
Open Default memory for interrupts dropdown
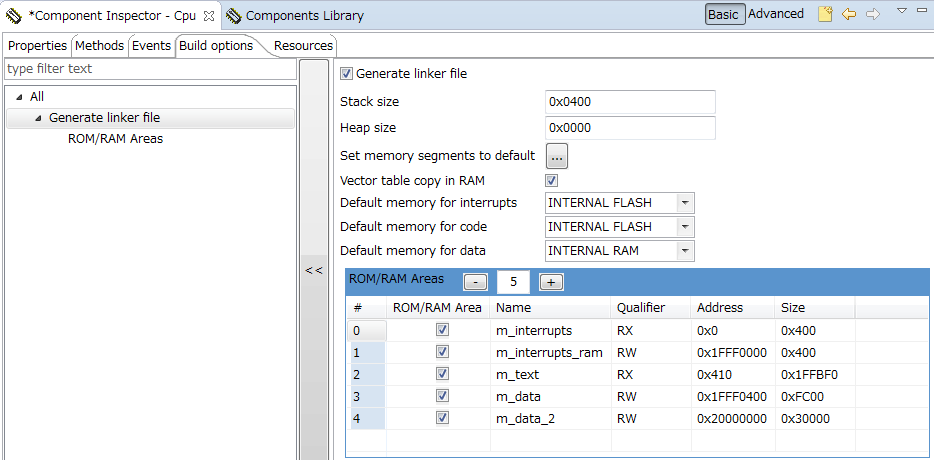[684, 203]
